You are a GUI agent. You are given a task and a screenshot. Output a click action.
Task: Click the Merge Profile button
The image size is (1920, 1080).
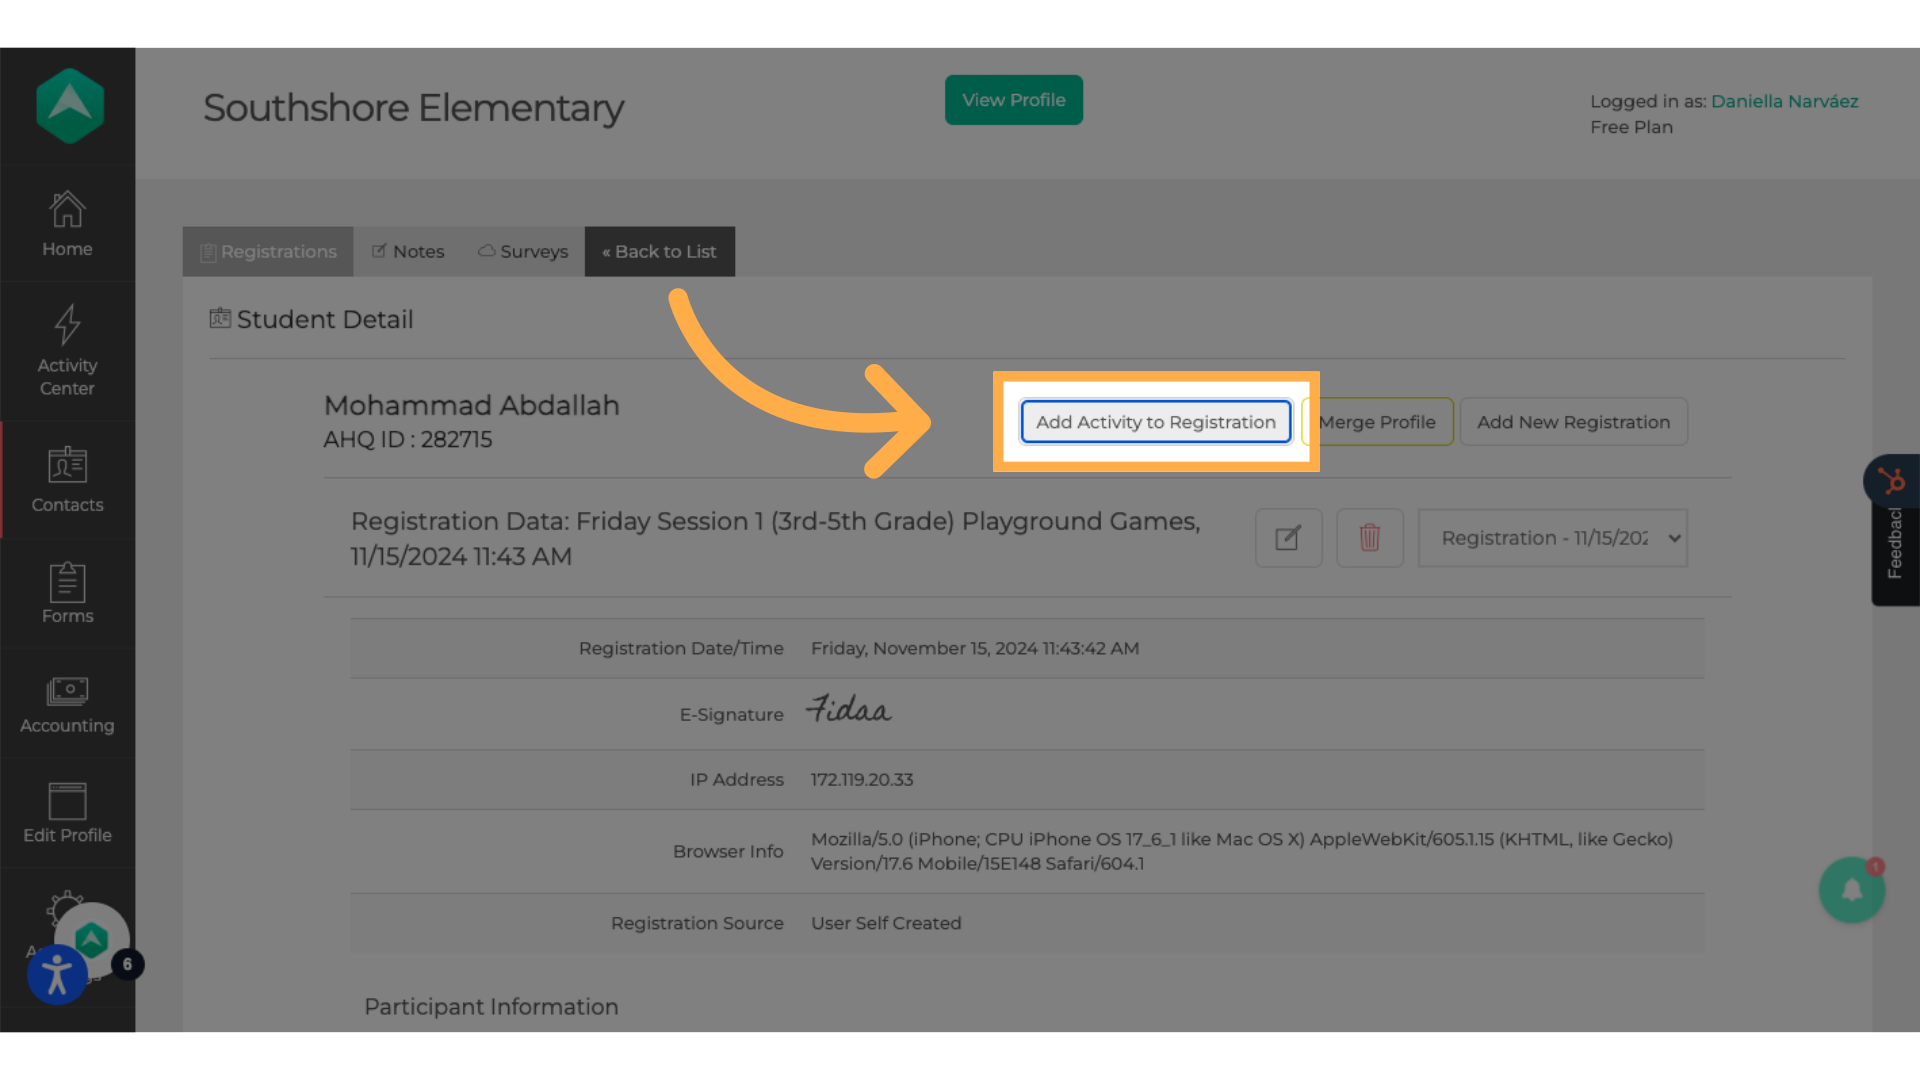pyautogui.click(x=1378, y=422)
